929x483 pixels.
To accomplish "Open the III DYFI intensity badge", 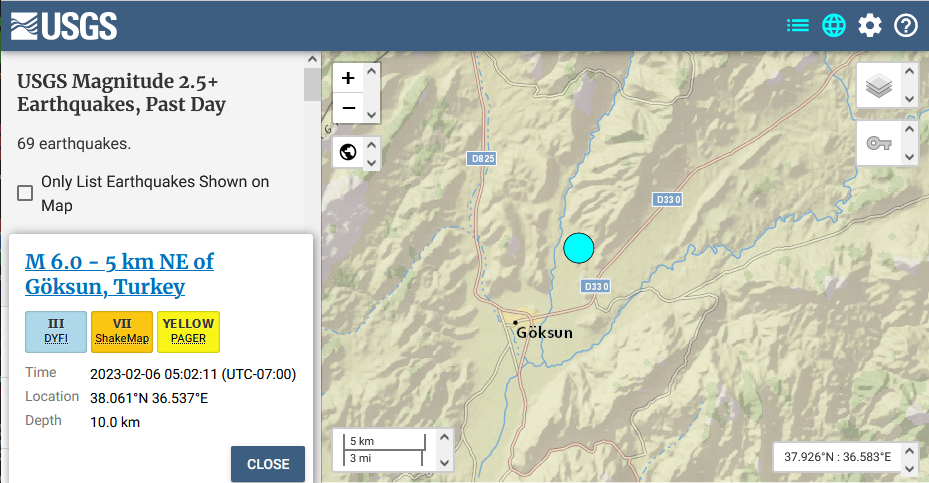I will [x=56, y=332].
